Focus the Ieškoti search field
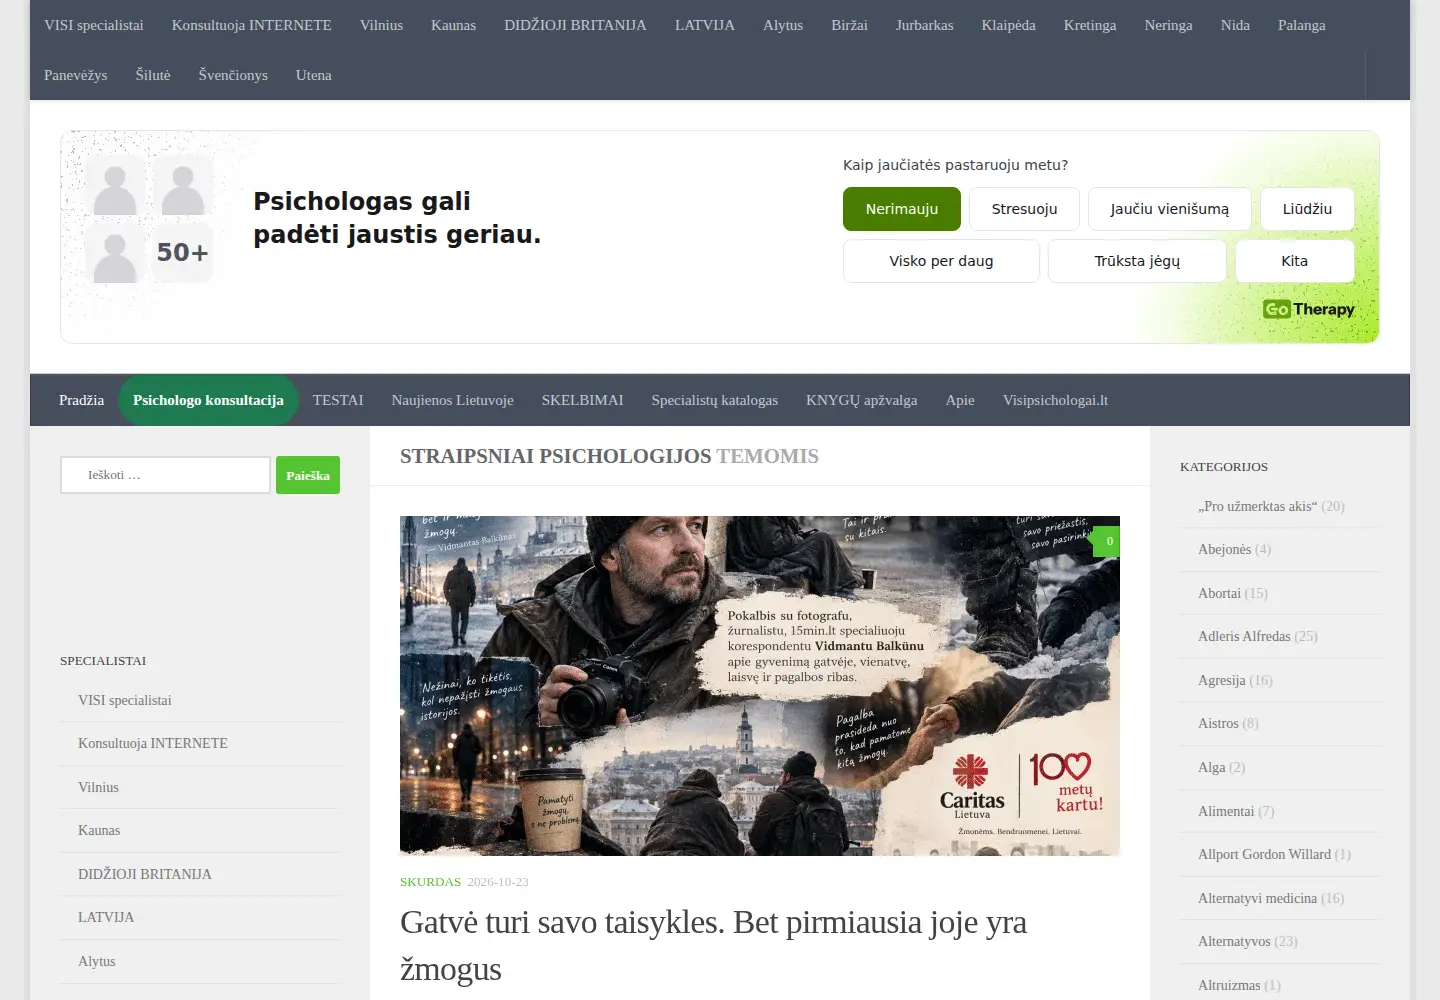This screenshot has width=1440, height=1000. pos(165,475)
